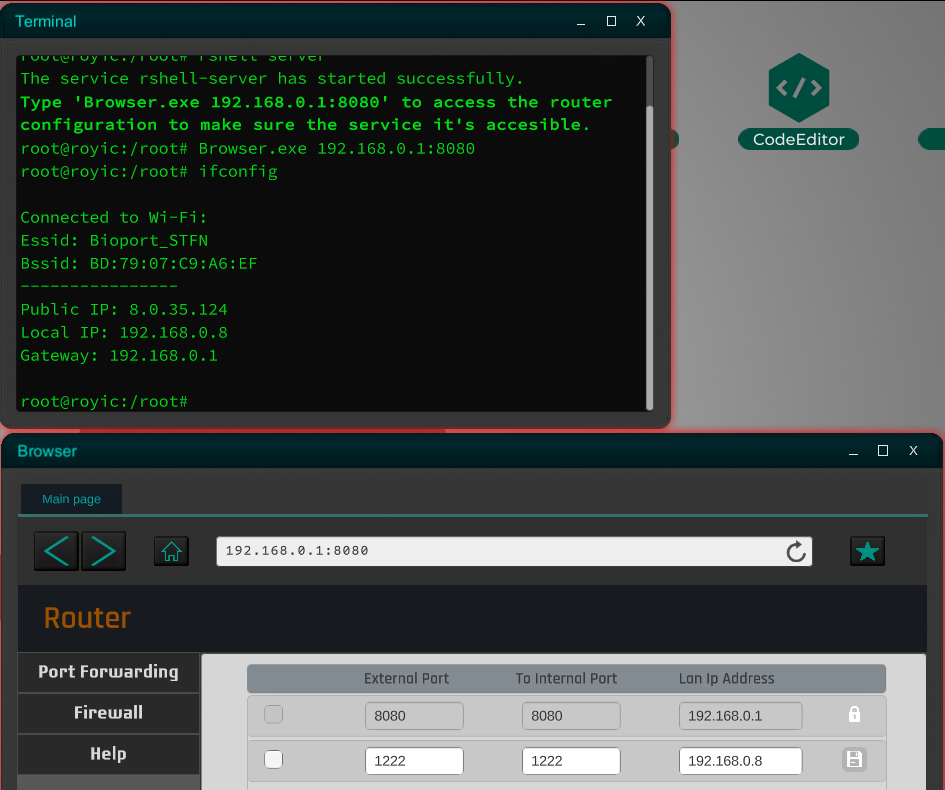Click 'Connected to Wi-Fi:' line
This screenshot has width=945, height=790.
[x=114, y=218]
